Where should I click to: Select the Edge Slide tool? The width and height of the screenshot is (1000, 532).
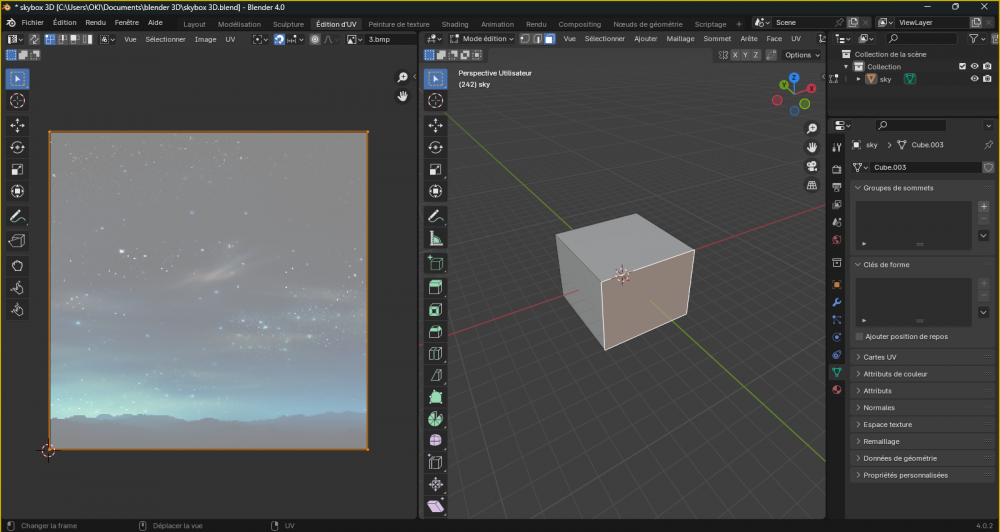click(436, 462)
